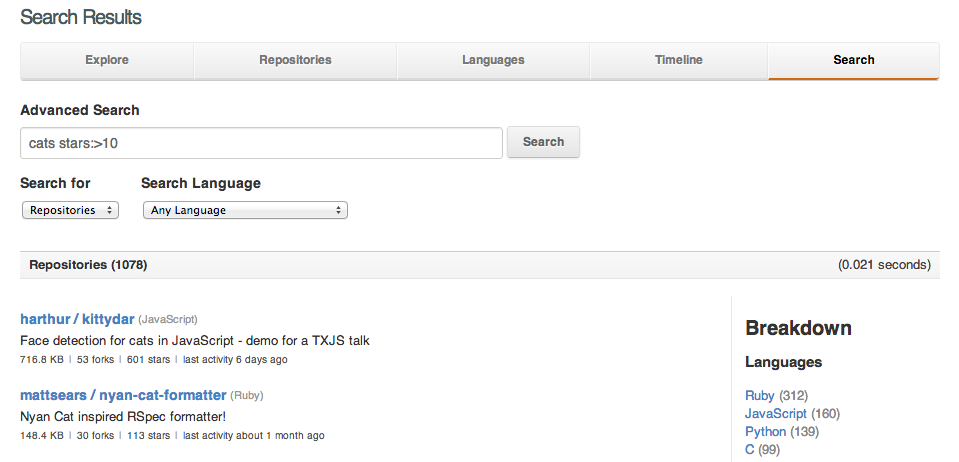This screenshot has height=462, width=959.
Task: Filter results by Python language
Action: [766, 431]
